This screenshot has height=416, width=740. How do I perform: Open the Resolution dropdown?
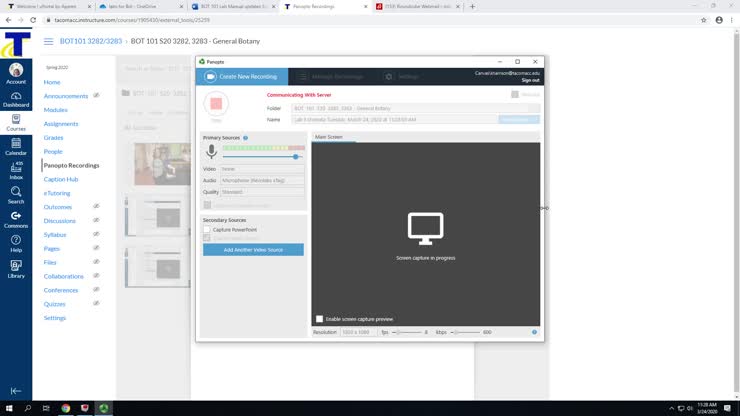(x=358, y=332)
